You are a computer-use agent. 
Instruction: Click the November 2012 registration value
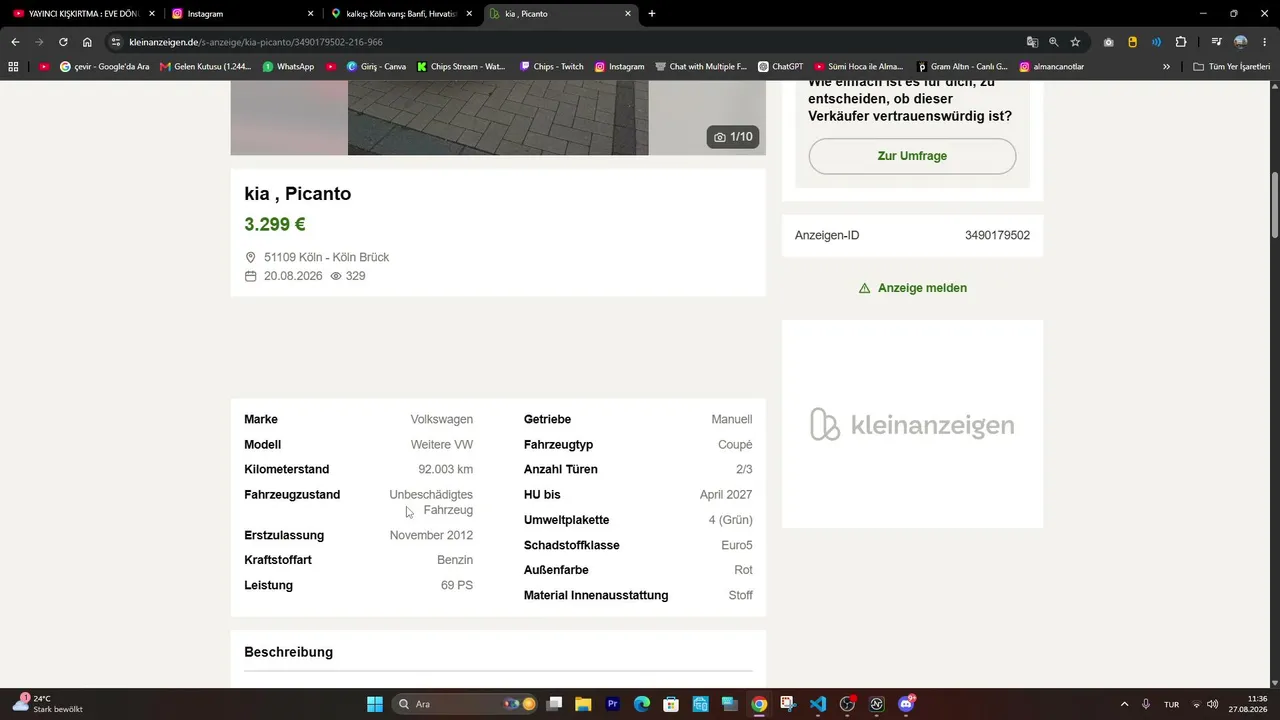[x=431, y=535]
